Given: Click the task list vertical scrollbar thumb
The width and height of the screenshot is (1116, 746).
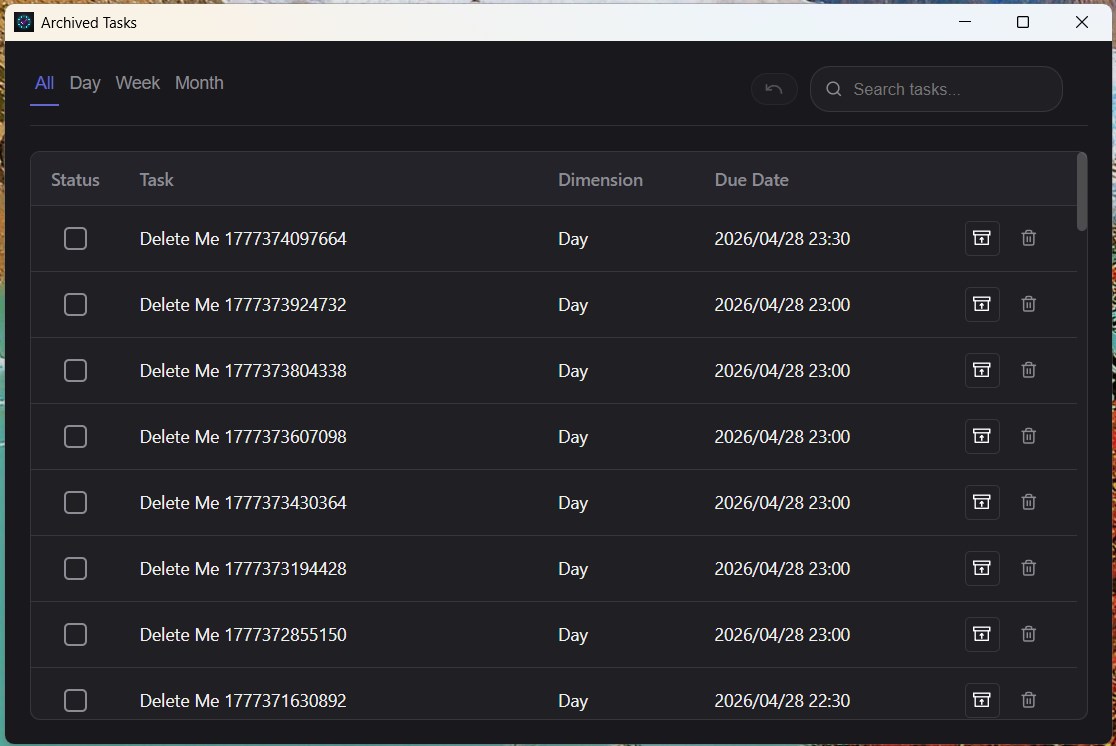Looking at the screenshot, I should point(1082,191).
